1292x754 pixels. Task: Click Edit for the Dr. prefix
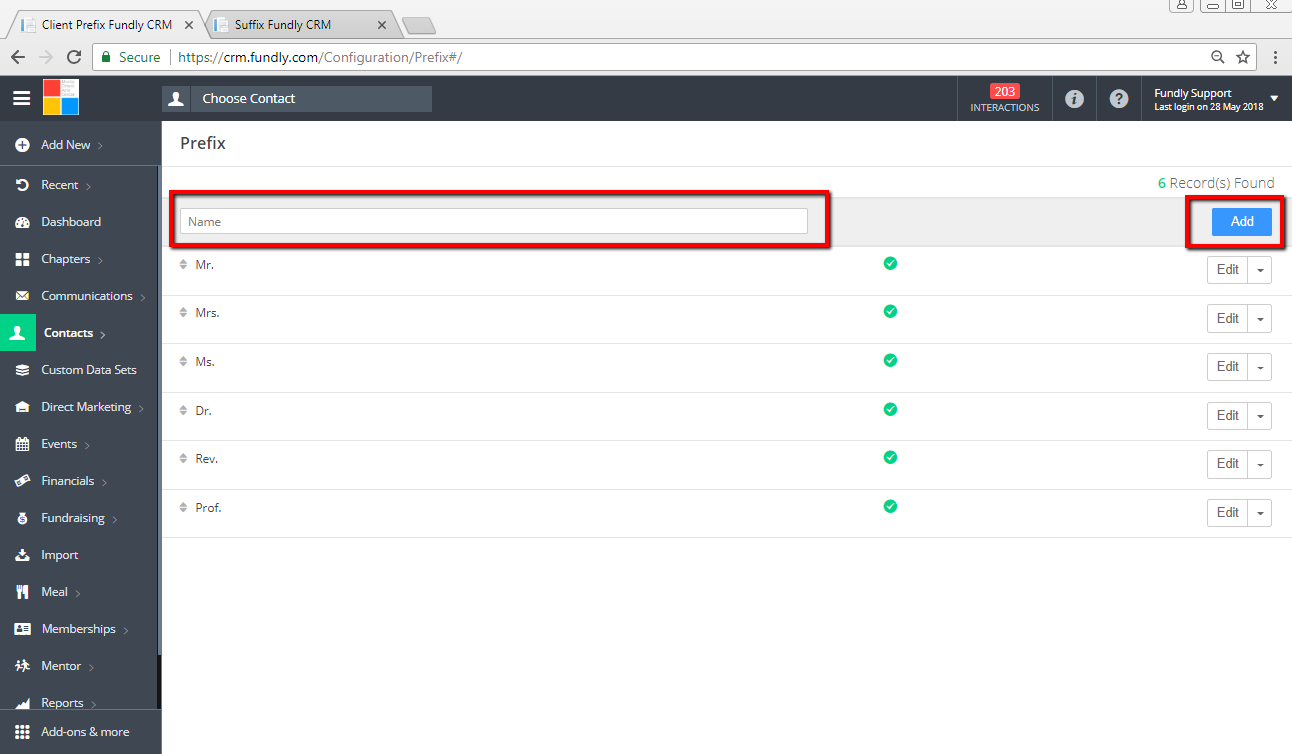[x=1228, y=416]
